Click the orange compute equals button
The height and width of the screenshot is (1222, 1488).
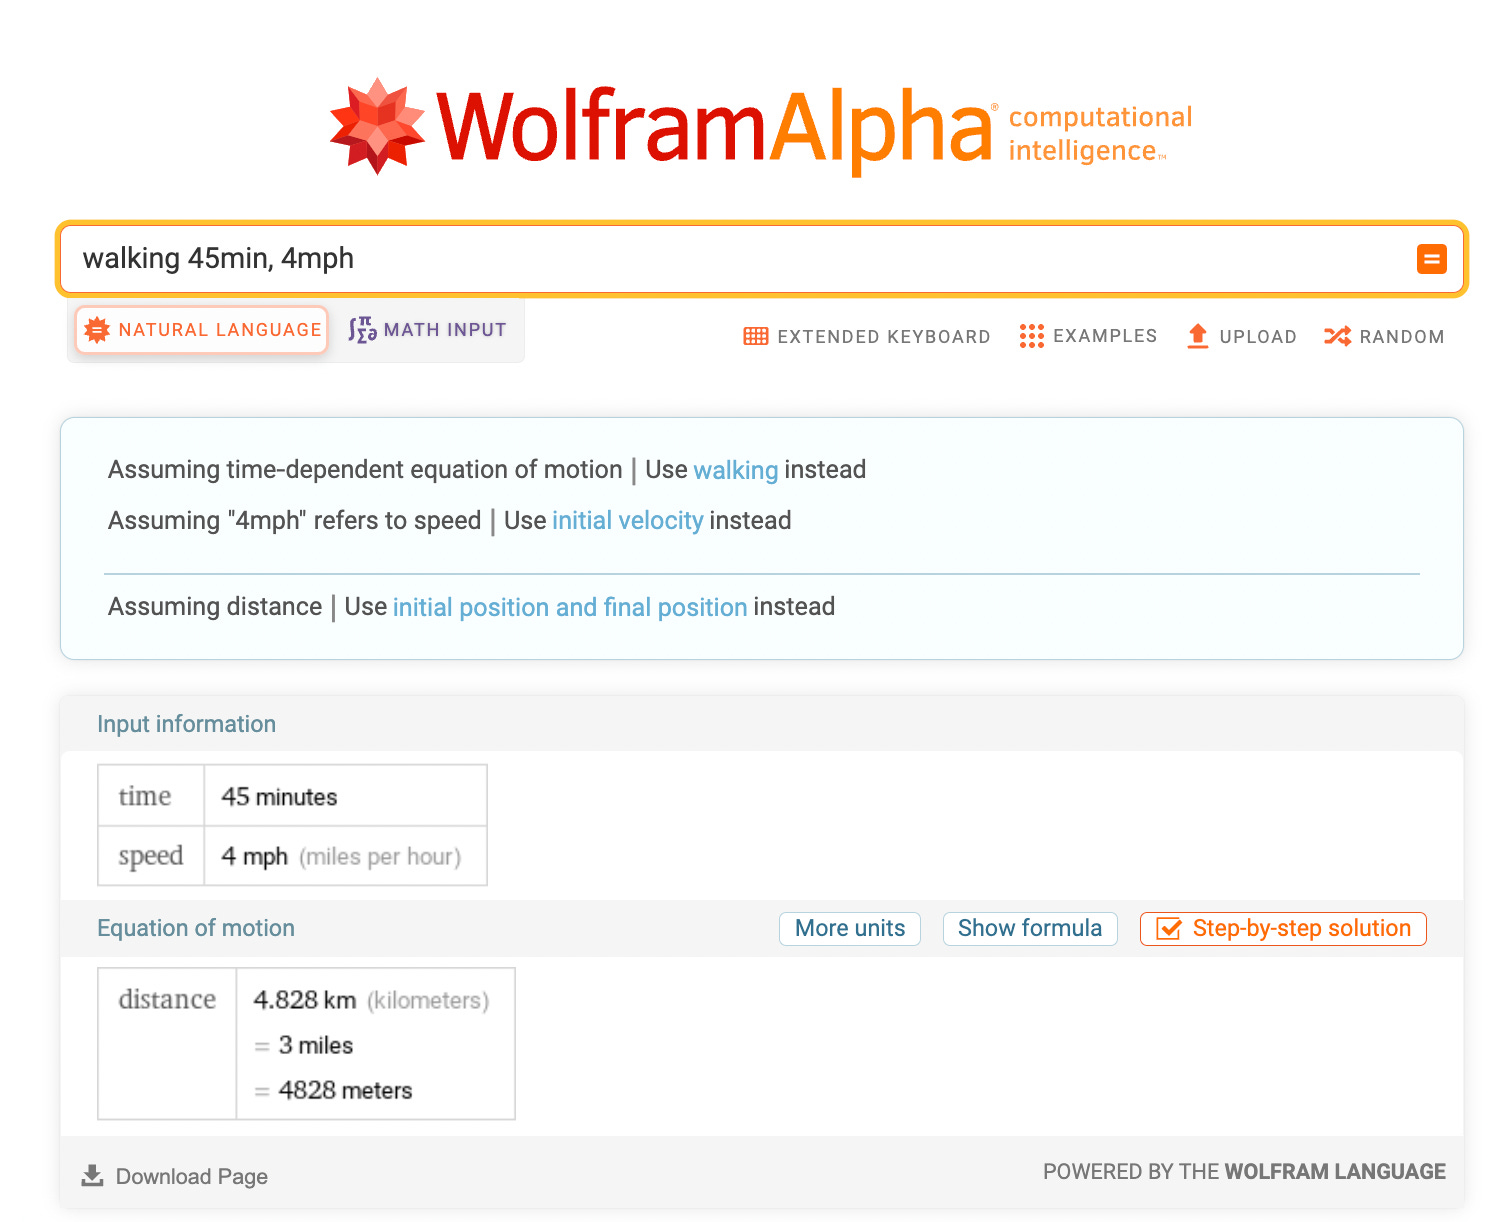[1431, 259]
